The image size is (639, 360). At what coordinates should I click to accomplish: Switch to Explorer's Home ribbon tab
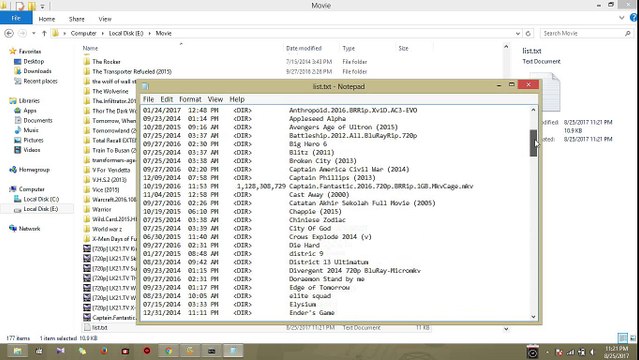coord(46,19)
